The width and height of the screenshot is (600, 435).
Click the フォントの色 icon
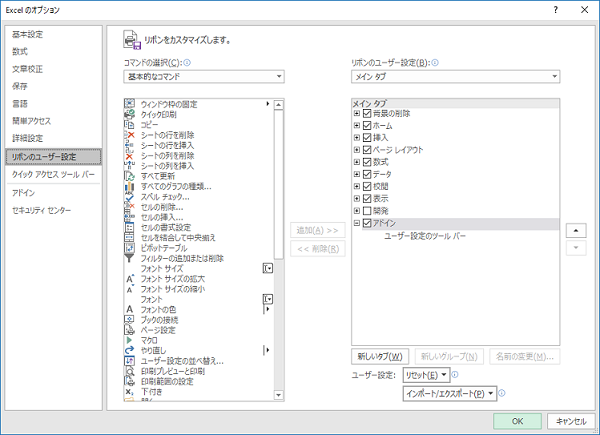[130, 309]
